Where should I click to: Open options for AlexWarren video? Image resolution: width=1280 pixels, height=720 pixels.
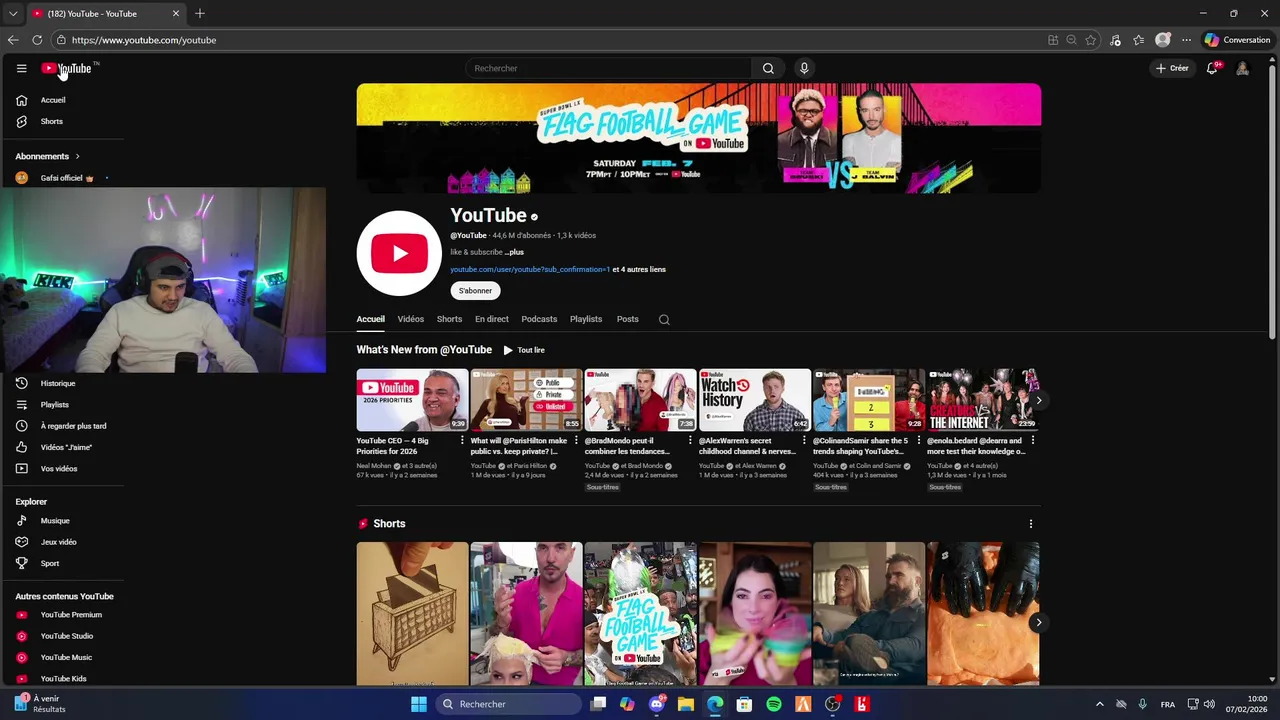(x=804, y=440)
